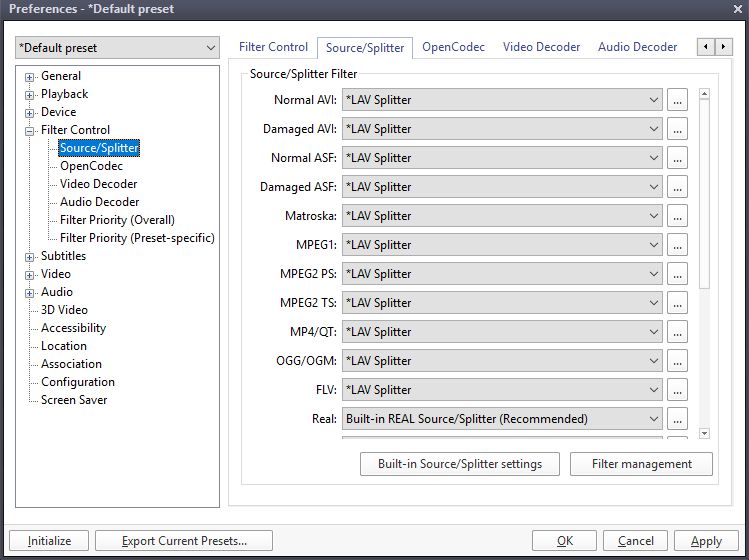Click the Apply button
This screenshot has width=749, height=560.
pyautogui.click(x=706, y=541)
